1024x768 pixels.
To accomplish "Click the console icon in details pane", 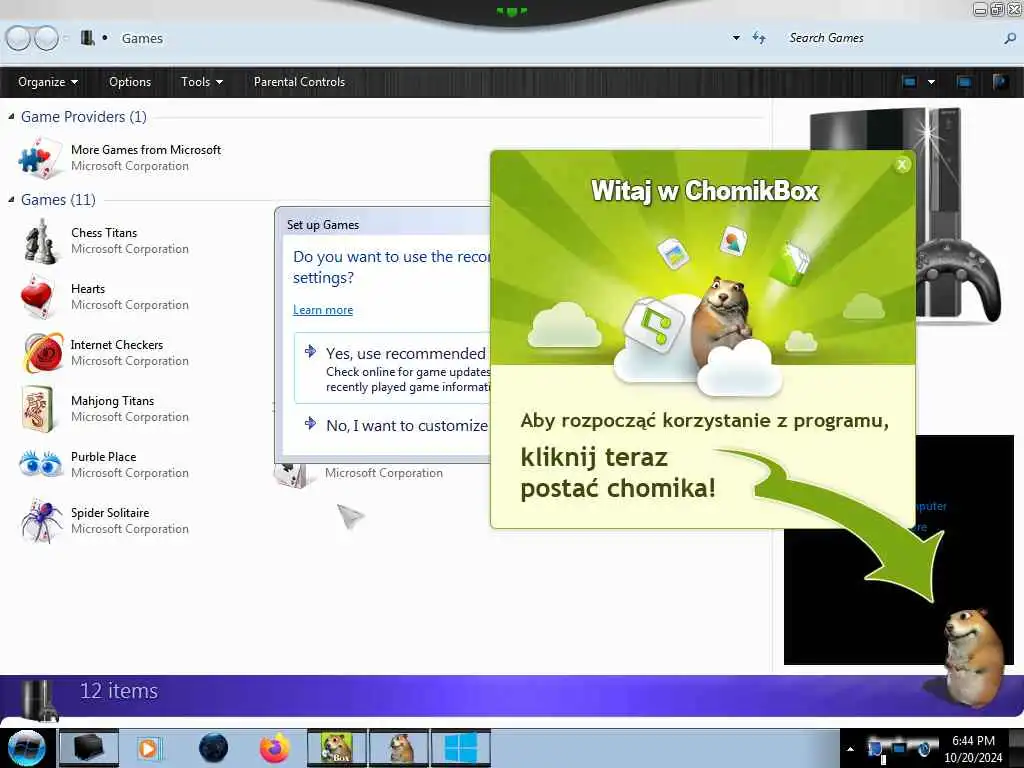I will coord(38,699).
